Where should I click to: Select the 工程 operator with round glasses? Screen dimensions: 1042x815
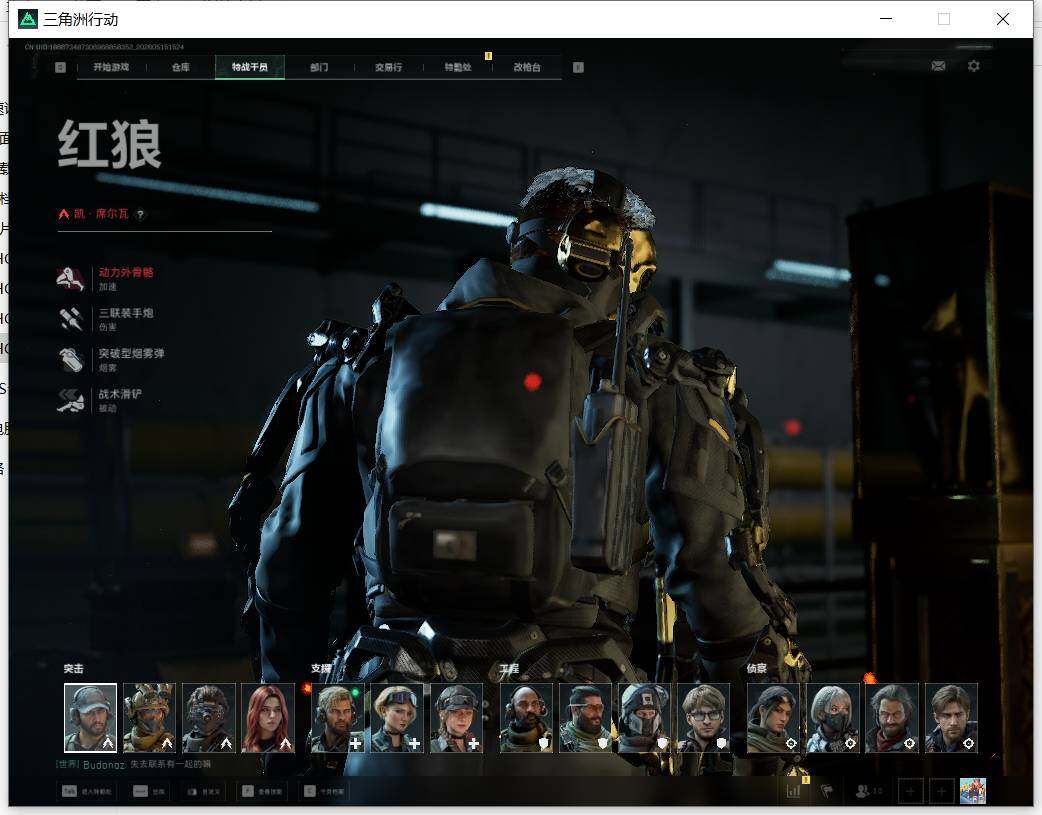coord(704,718)
